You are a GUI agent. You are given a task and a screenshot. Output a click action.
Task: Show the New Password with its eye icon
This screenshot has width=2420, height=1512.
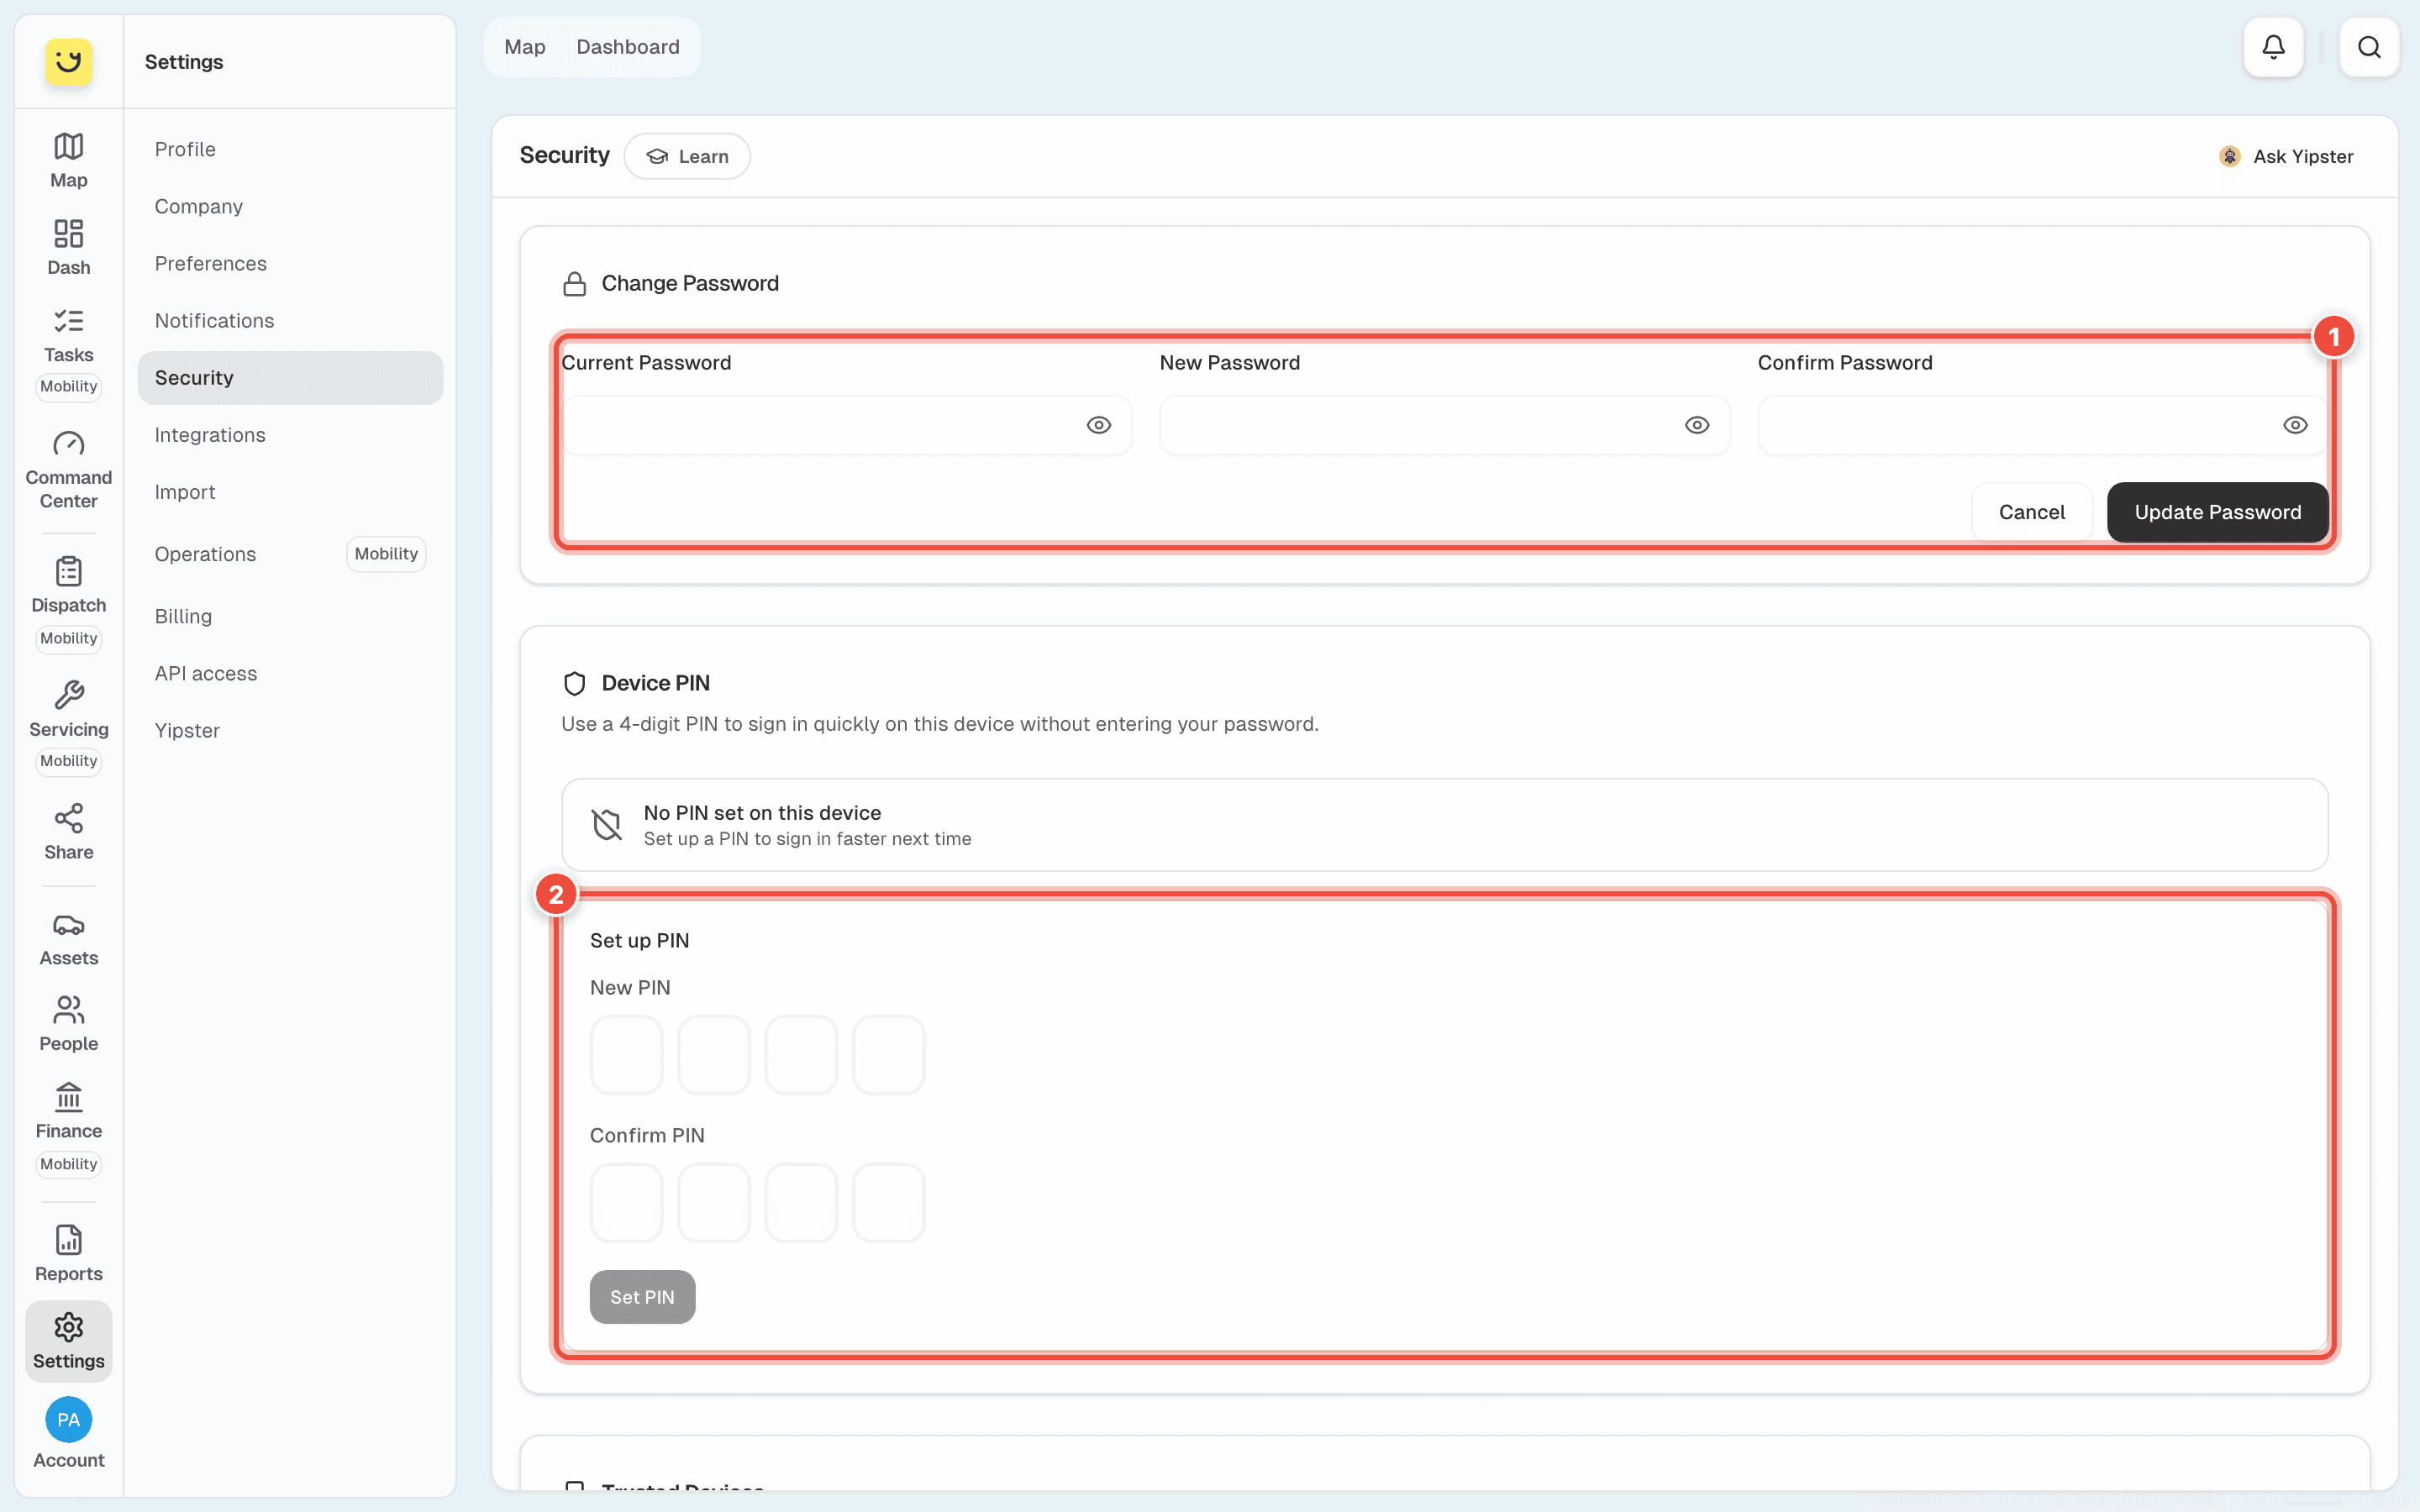1697,425
